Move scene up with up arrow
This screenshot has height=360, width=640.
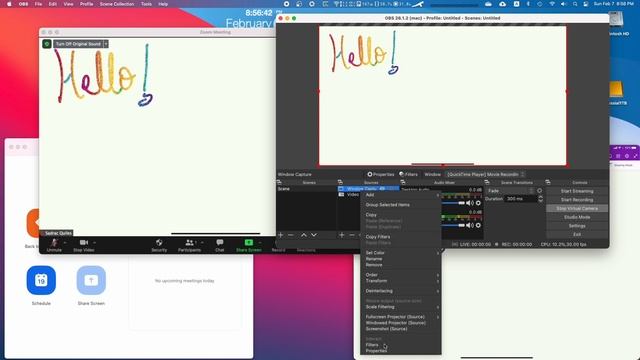tap(304, 235)
